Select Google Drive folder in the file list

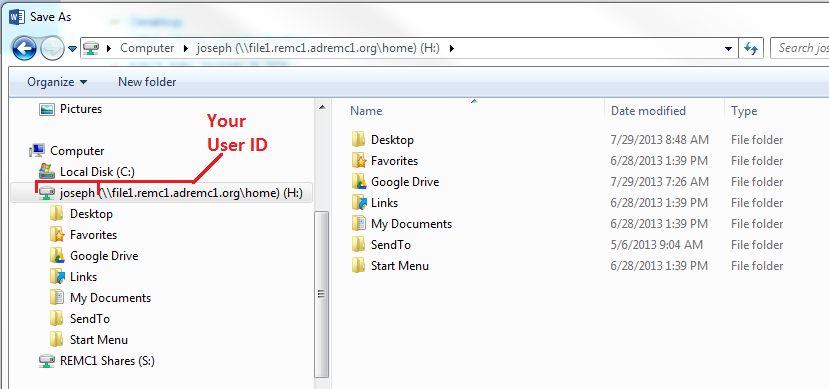tap(405, 182)
